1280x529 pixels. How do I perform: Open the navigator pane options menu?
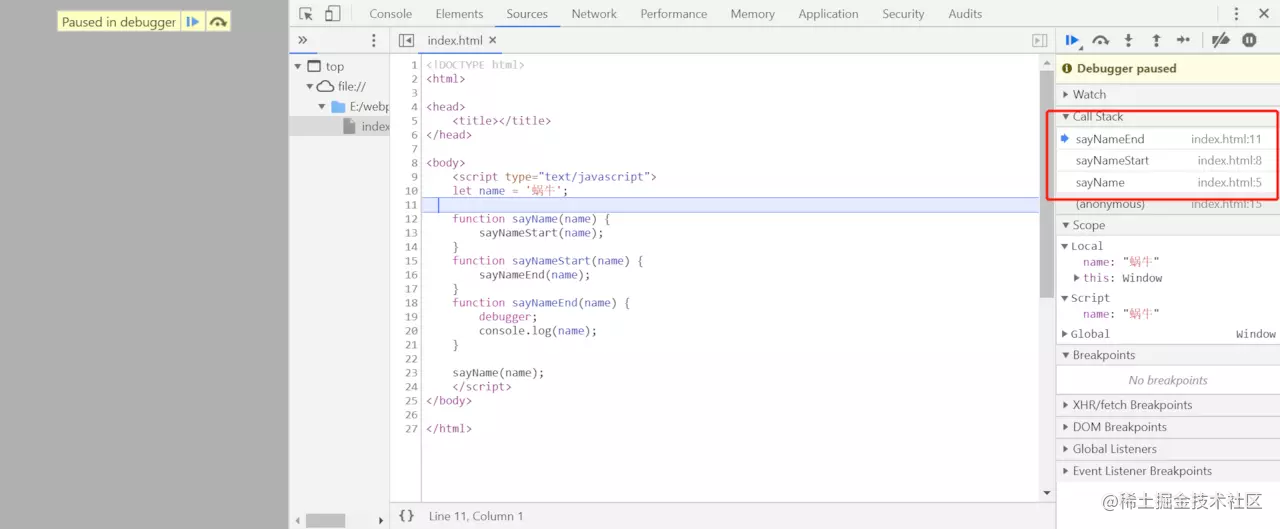pos(374,40)
